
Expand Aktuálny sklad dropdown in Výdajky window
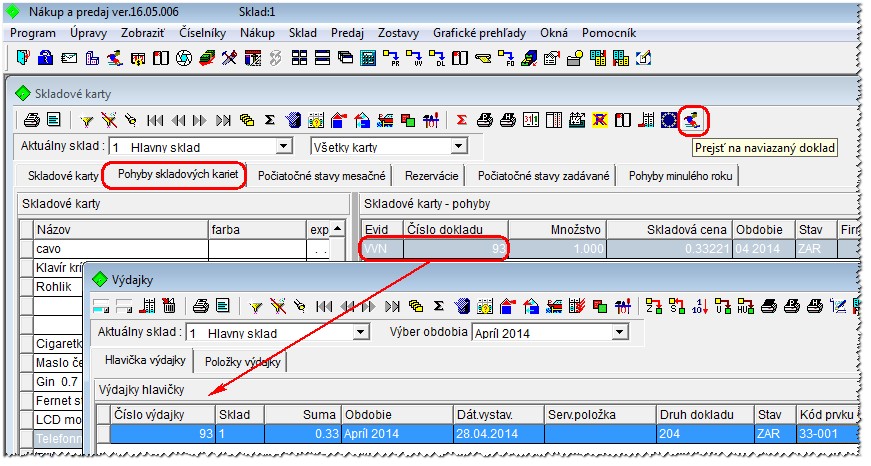click(361, 332)
